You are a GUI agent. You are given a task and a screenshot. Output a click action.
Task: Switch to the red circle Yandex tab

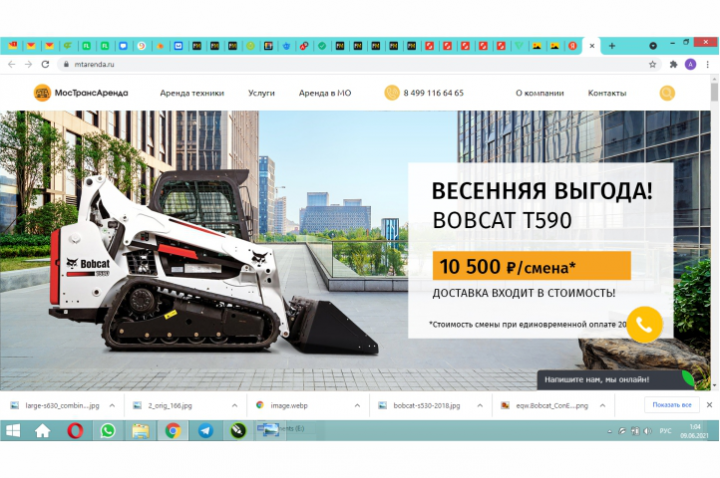[x=573, y=46]
